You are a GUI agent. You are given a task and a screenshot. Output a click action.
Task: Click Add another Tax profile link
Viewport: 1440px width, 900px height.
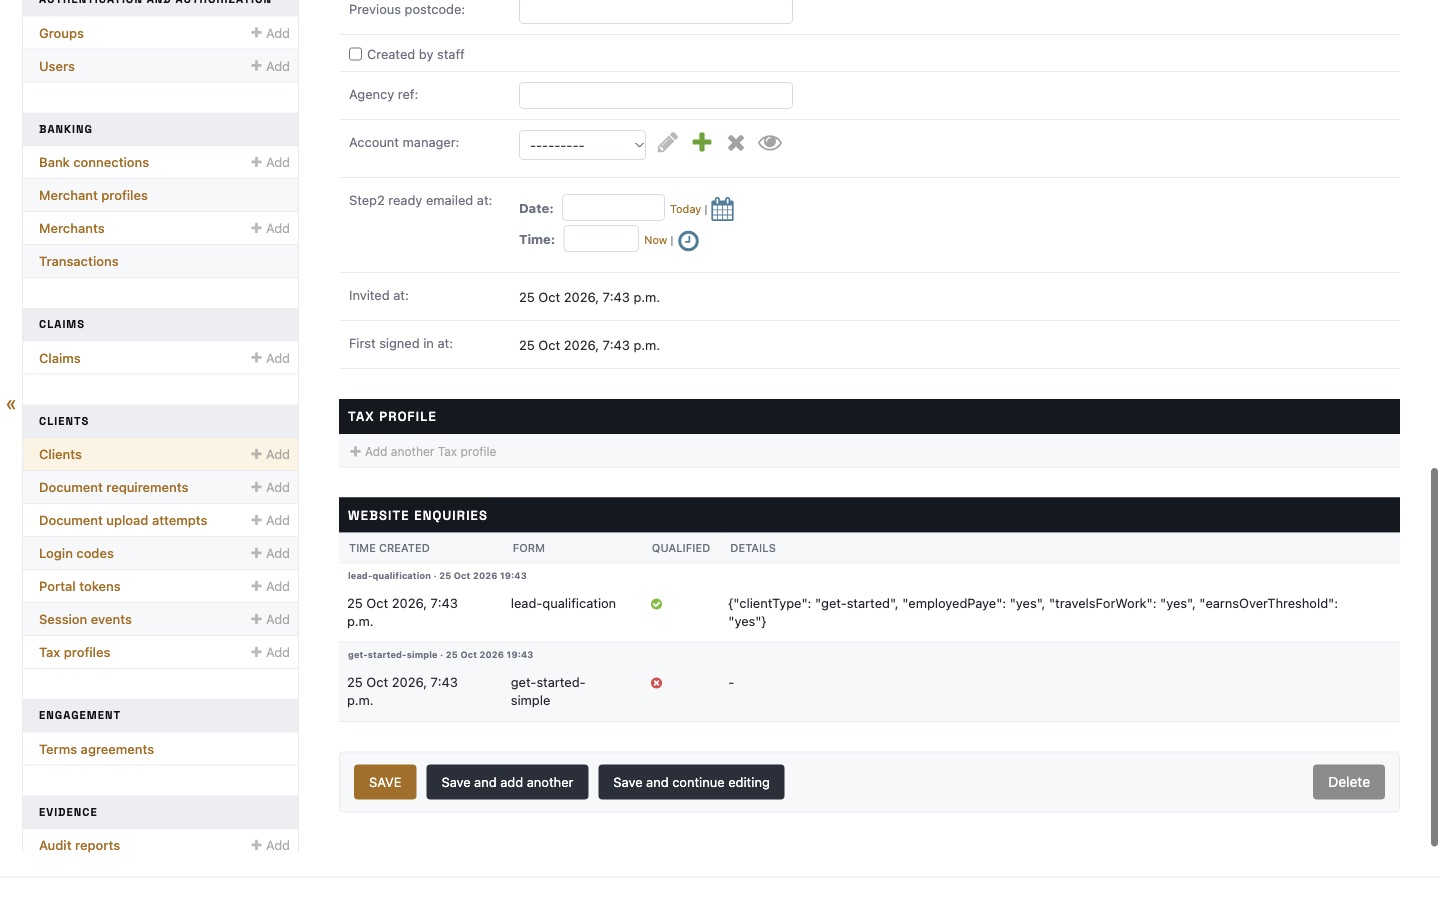tap(423, 452)
